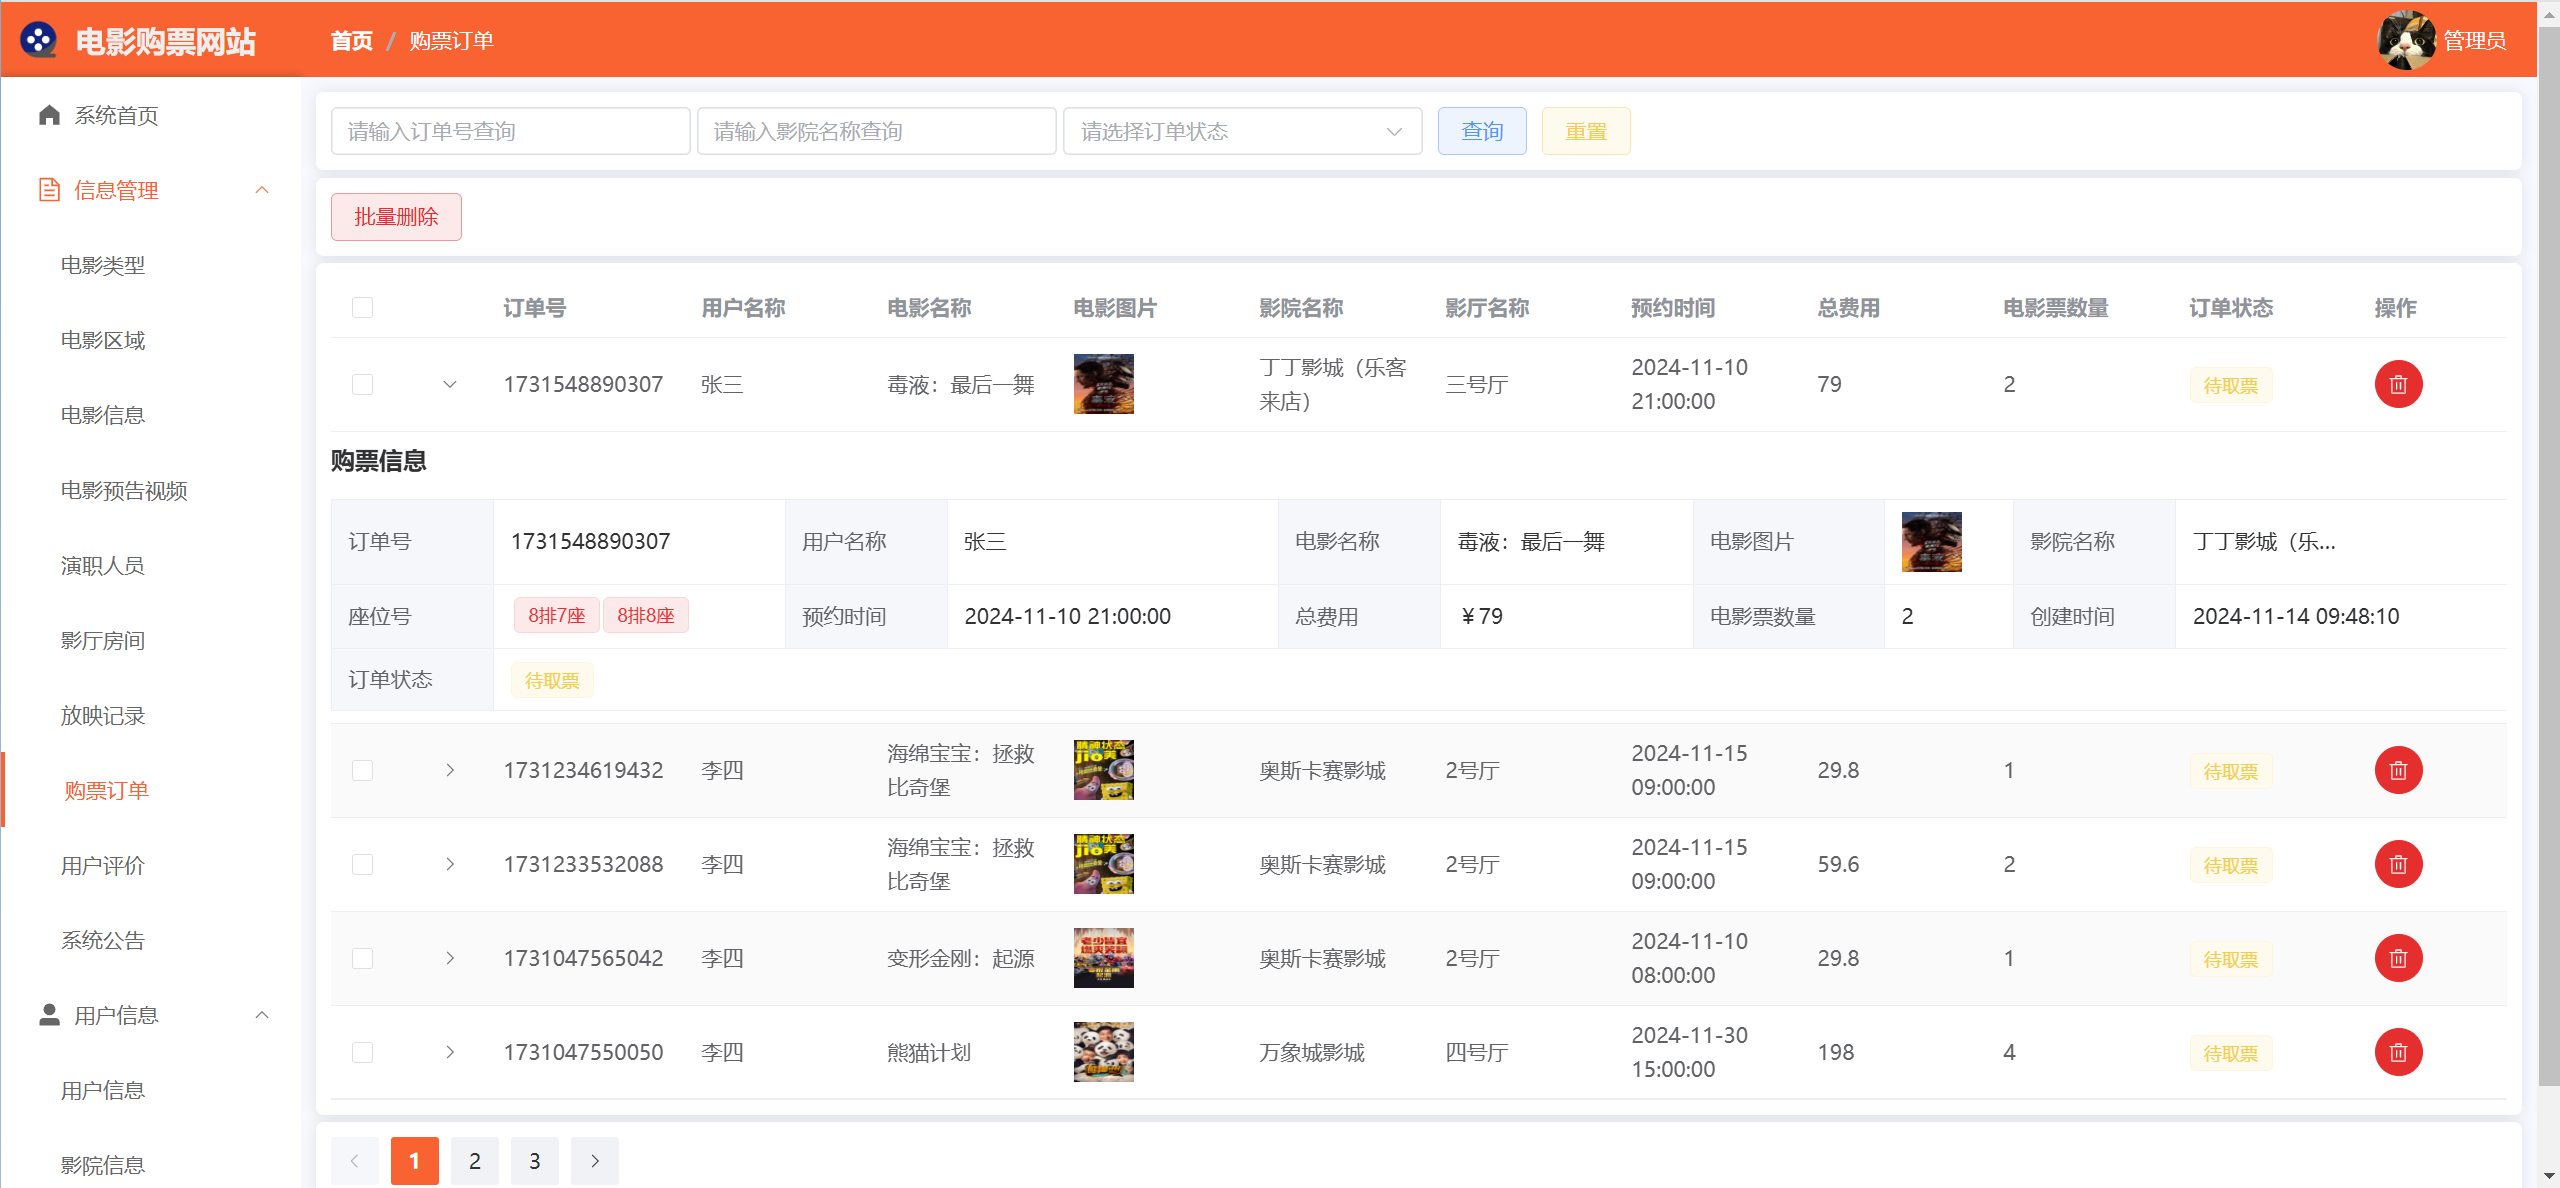
Task: Open 用户评价 in the sidebar
Action: pos(103,865)
